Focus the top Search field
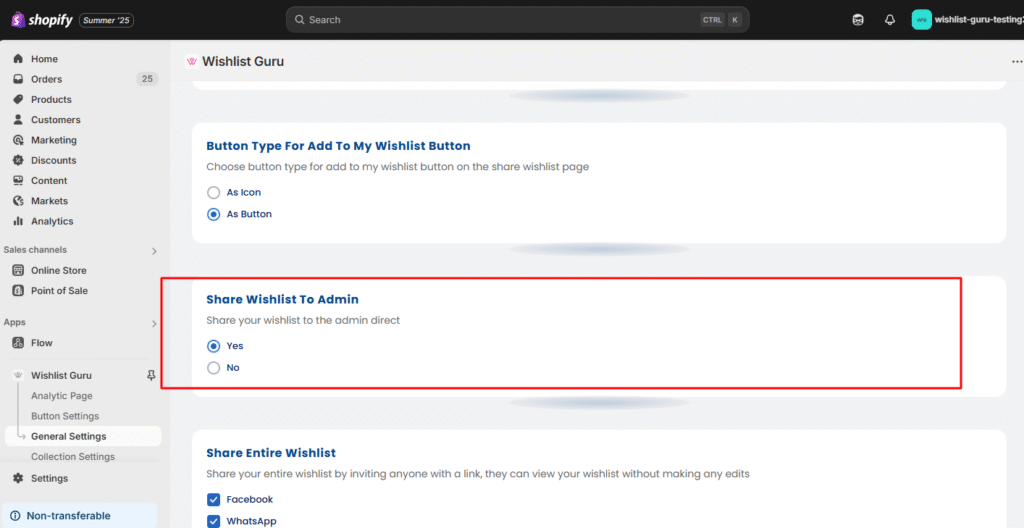1024x528 pixels. (x=517, y=20)
